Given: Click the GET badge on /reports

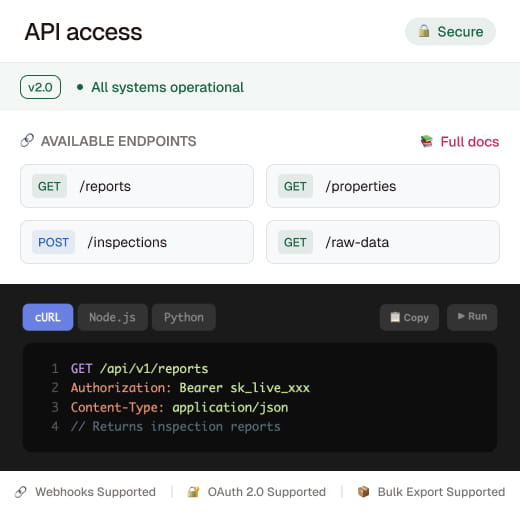Looking at the screenshot, I should (x=49, y=186).
